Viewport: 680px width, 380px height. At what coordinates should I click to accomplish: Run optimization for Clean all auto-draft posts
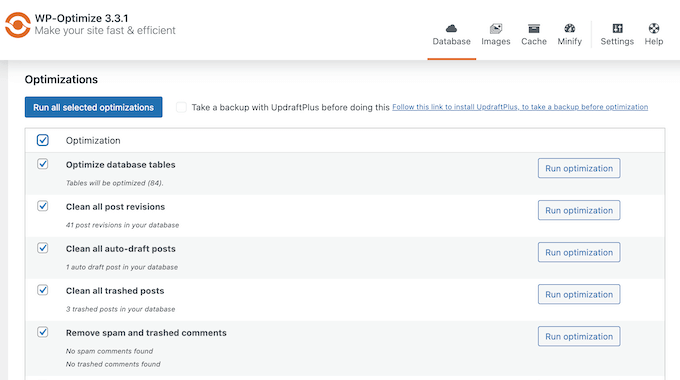[x=579, y=252]
